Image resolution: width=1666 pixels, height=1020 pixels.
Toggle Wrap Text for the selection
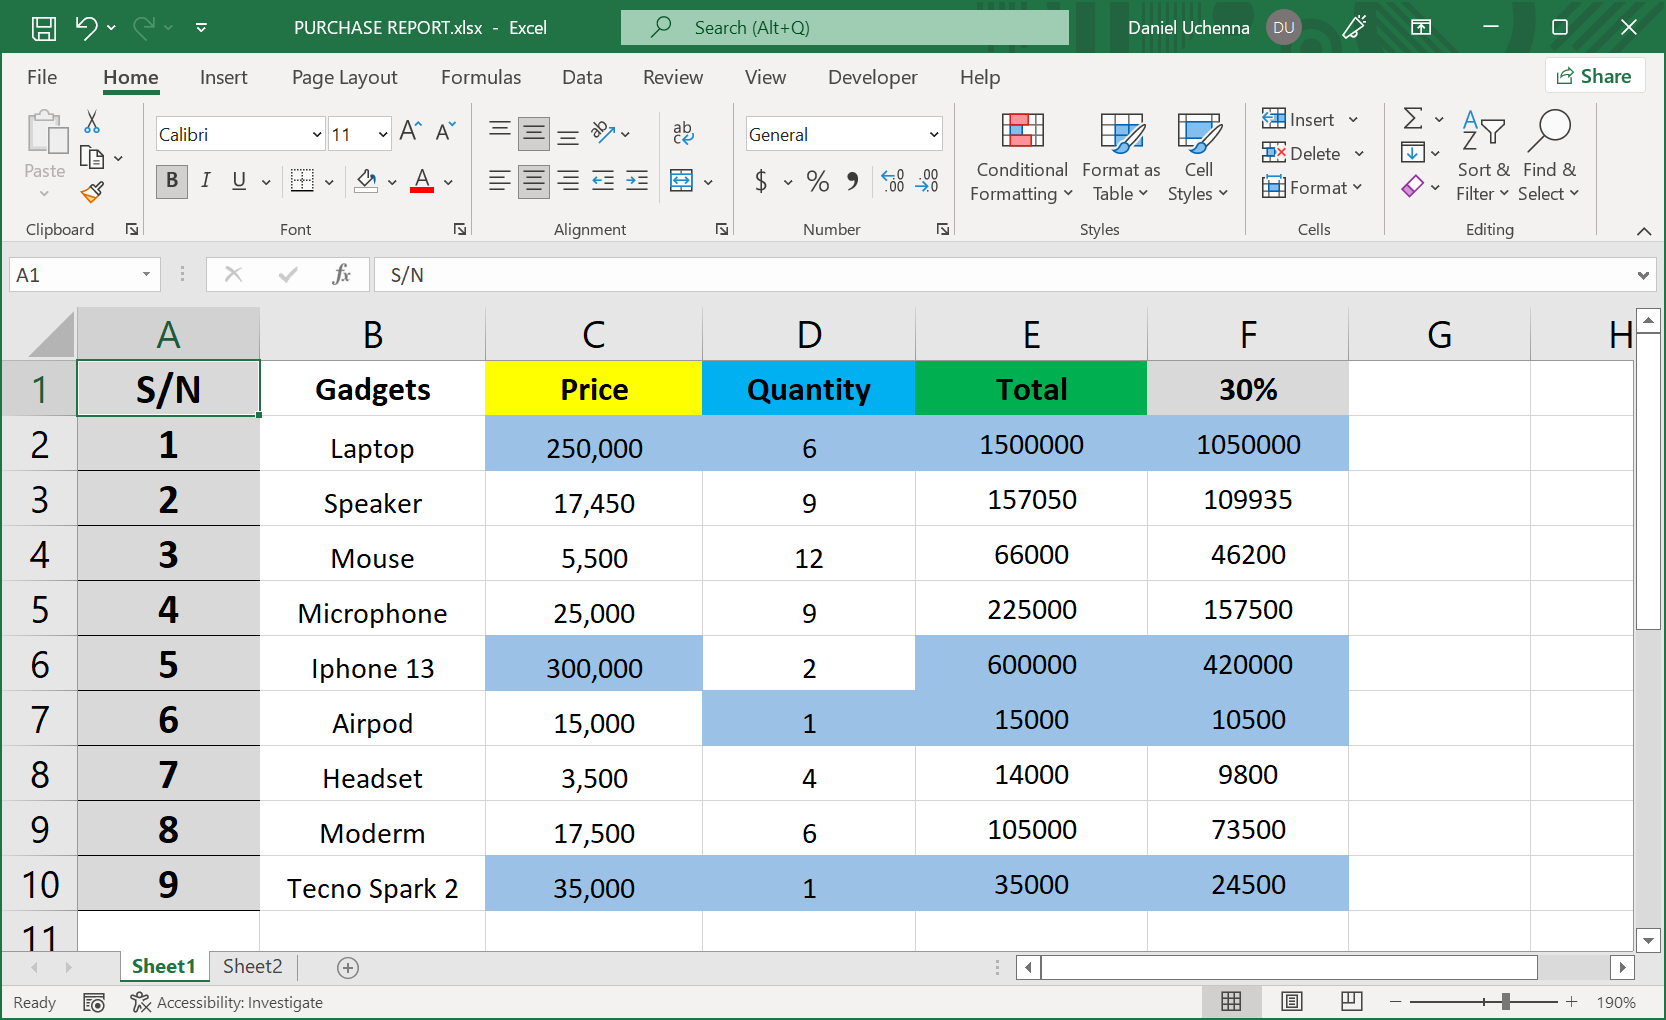point(683,132)
